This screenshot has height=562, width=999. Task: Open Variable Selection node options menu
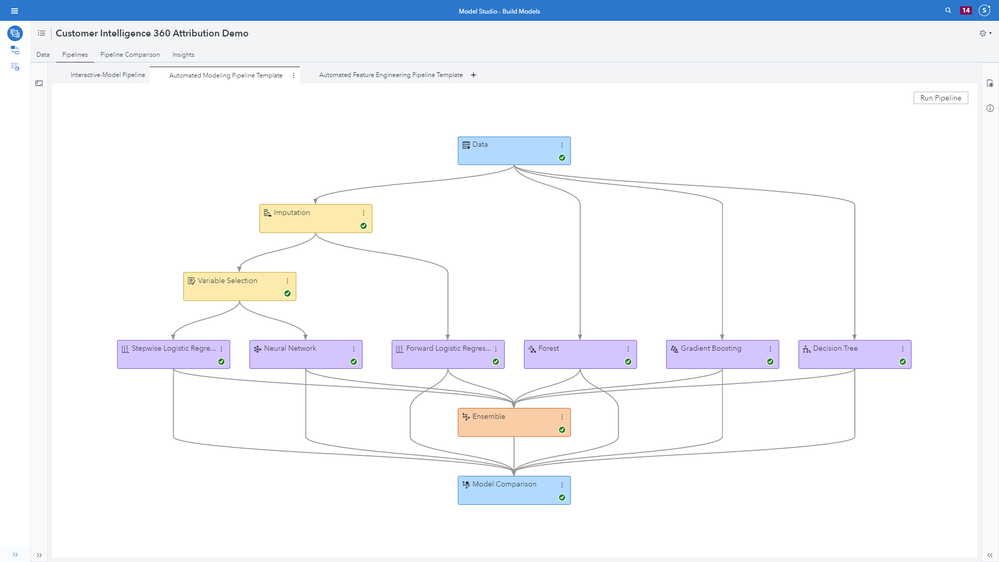click(287, 281)
